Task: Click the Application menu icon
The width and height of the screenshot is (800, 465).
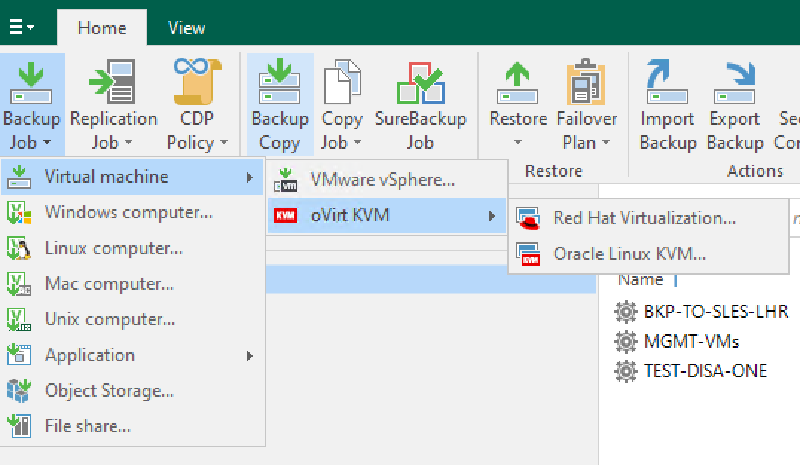Action: coord(19,355)
